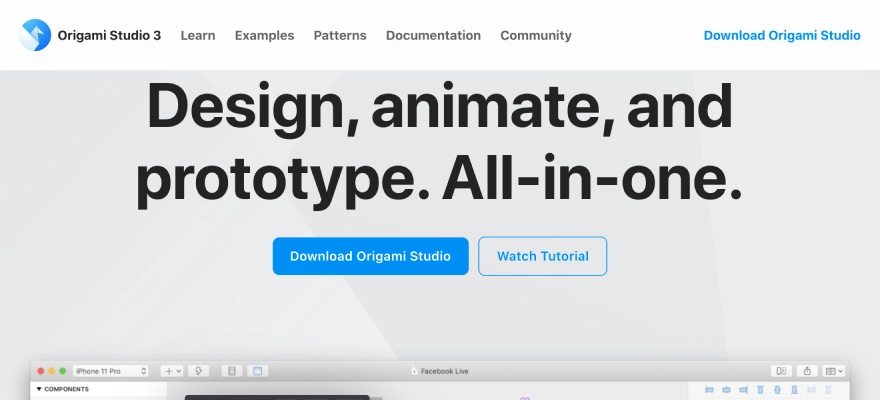
Task: Click the blue Download Origami Studio button
Action: click(370, 256)
